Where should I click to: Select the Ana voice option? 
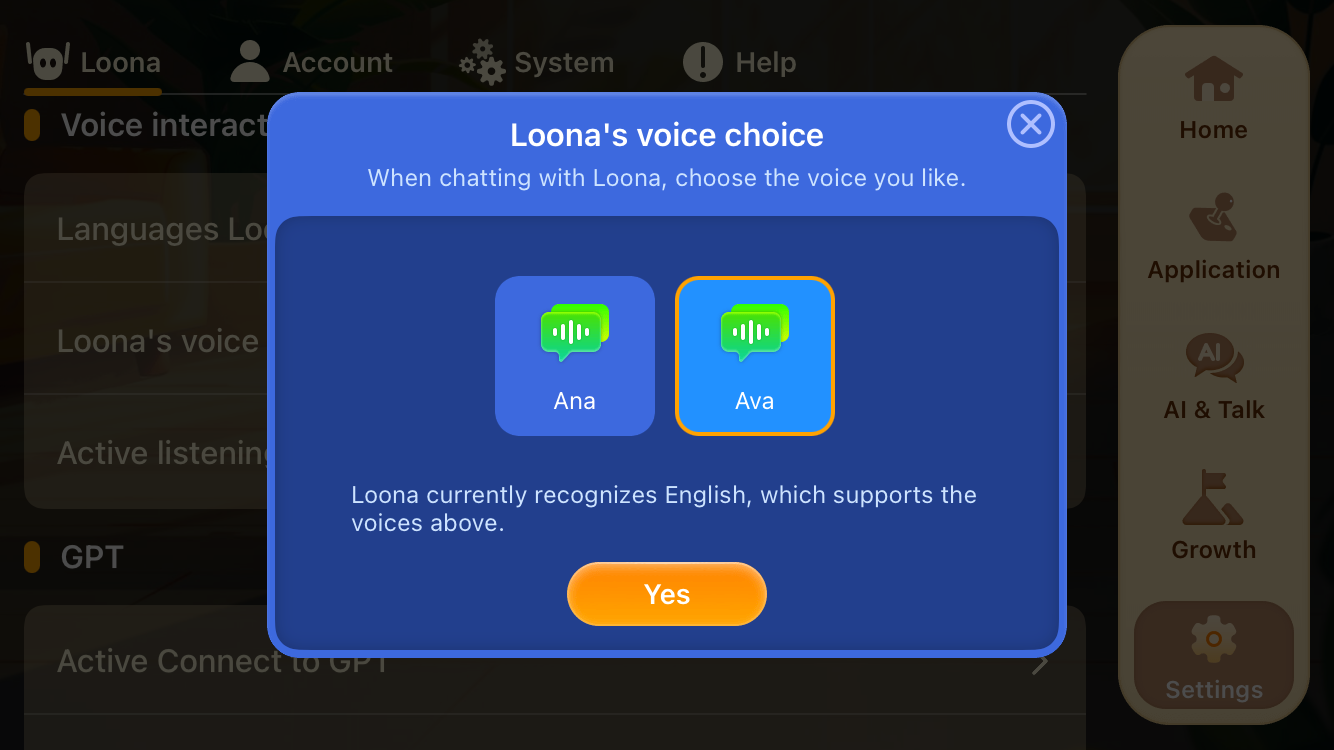point(575,356)
